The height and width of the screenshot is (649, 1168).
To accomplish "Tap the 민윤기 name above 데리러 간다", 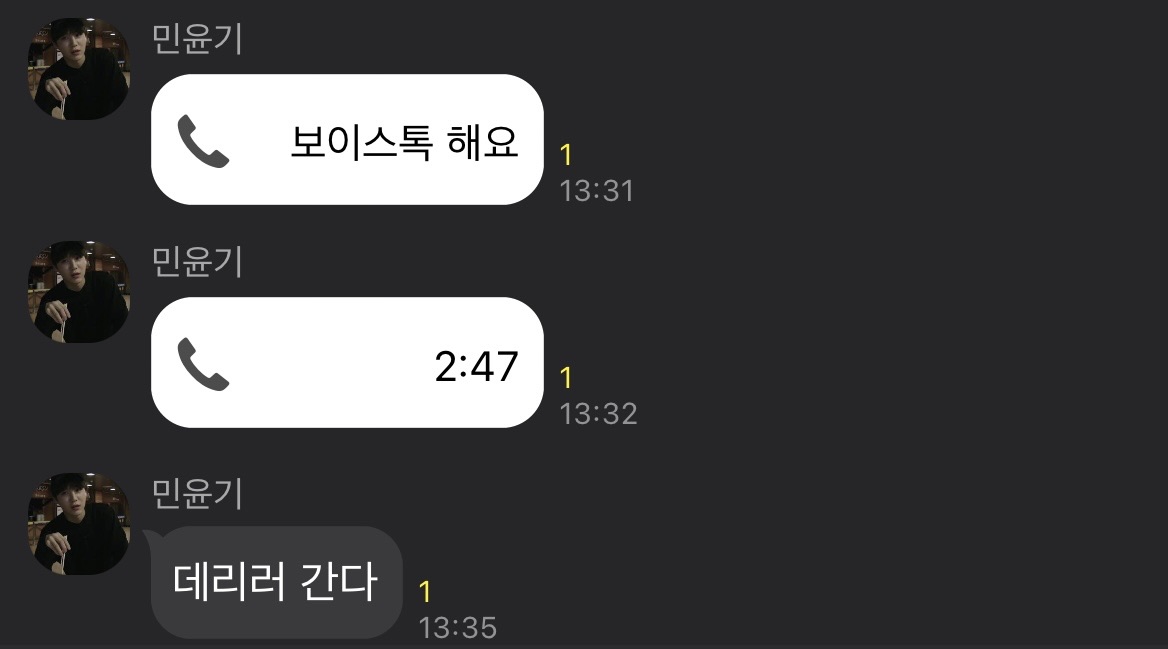I will [197, 493].
